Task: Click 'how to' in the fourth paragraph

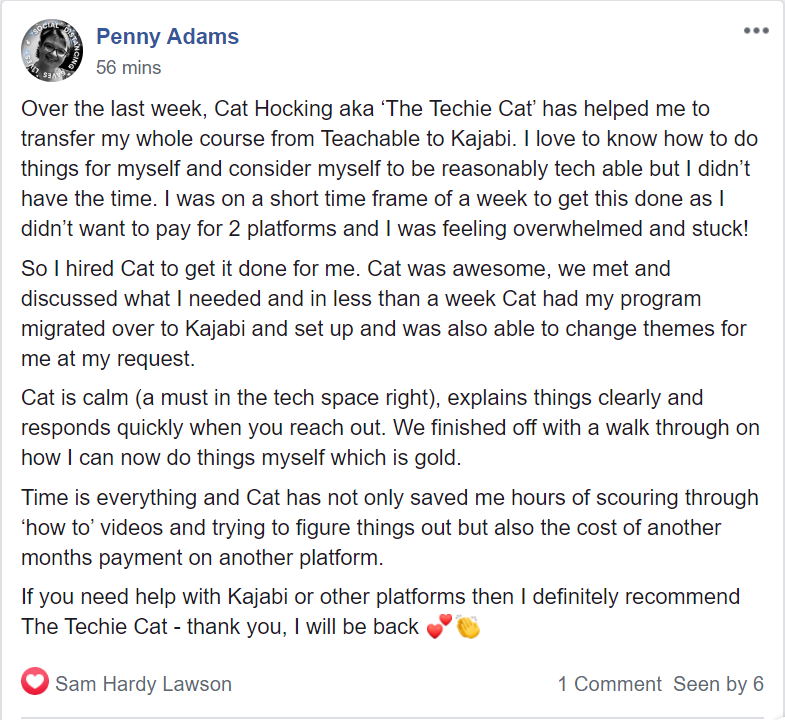Action: click(x=60, y=527)
